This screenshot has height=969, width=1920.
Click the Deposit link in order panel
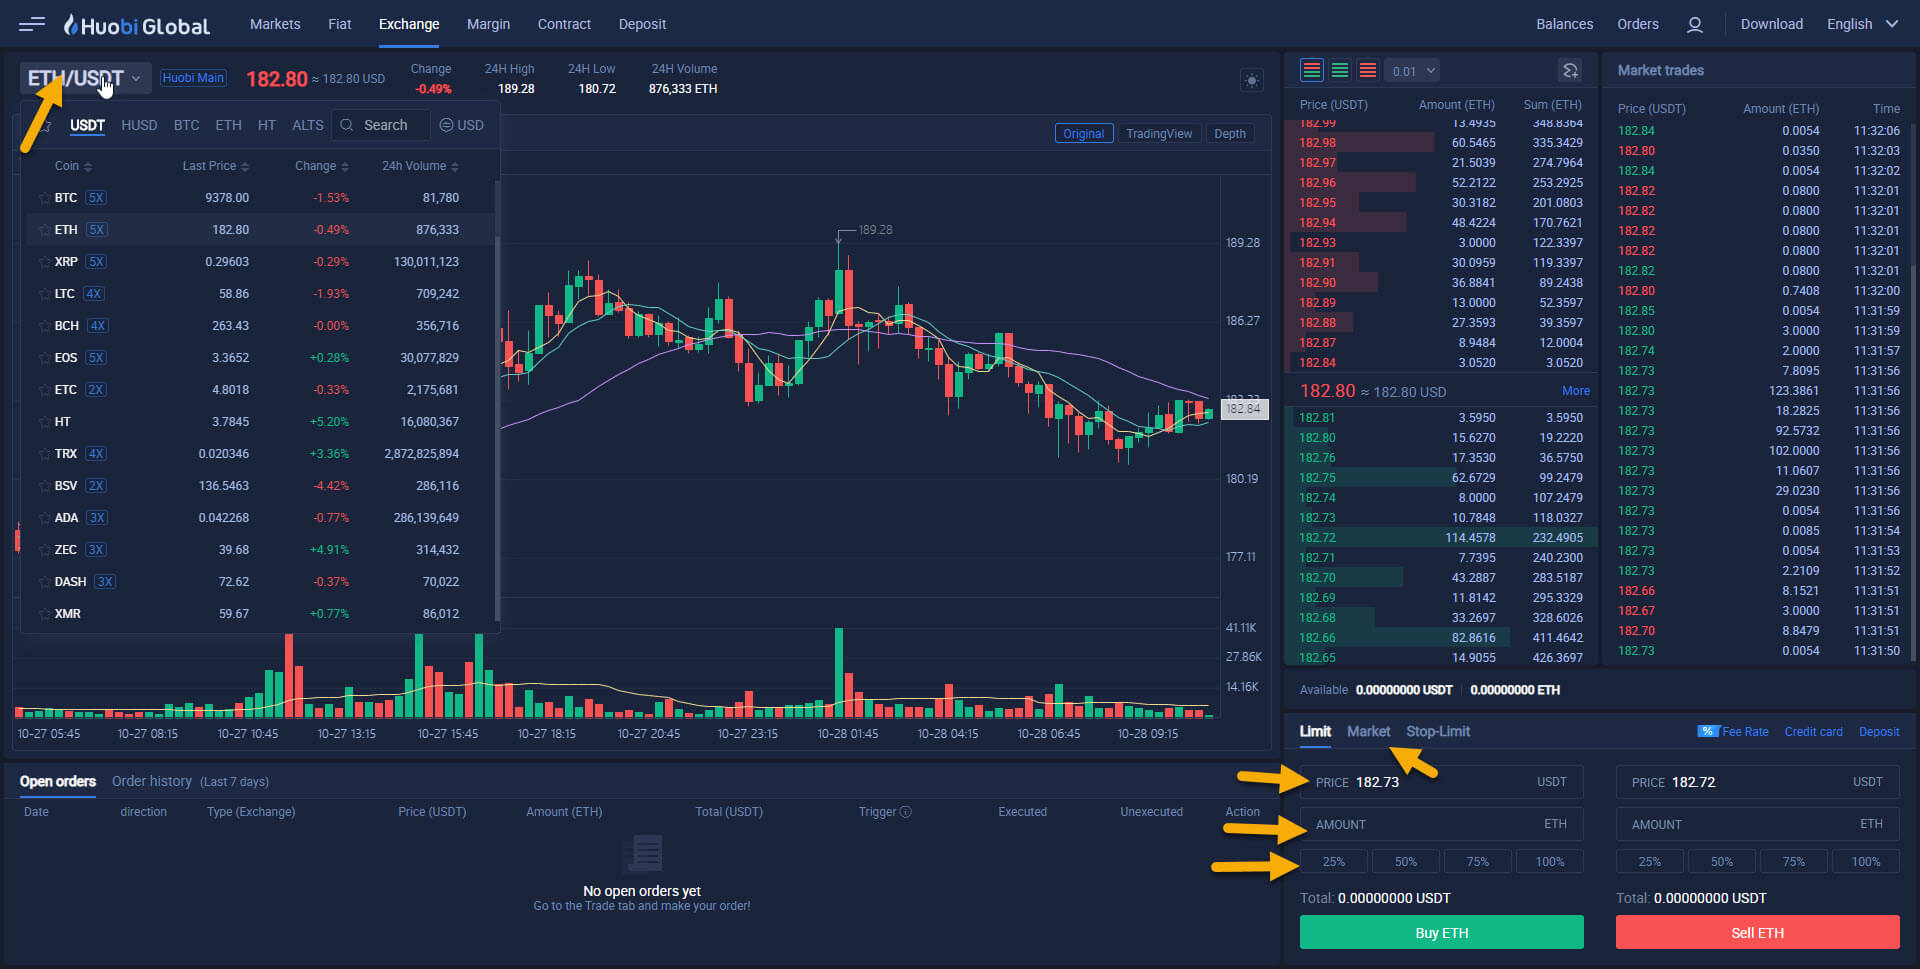[1879, 732]
